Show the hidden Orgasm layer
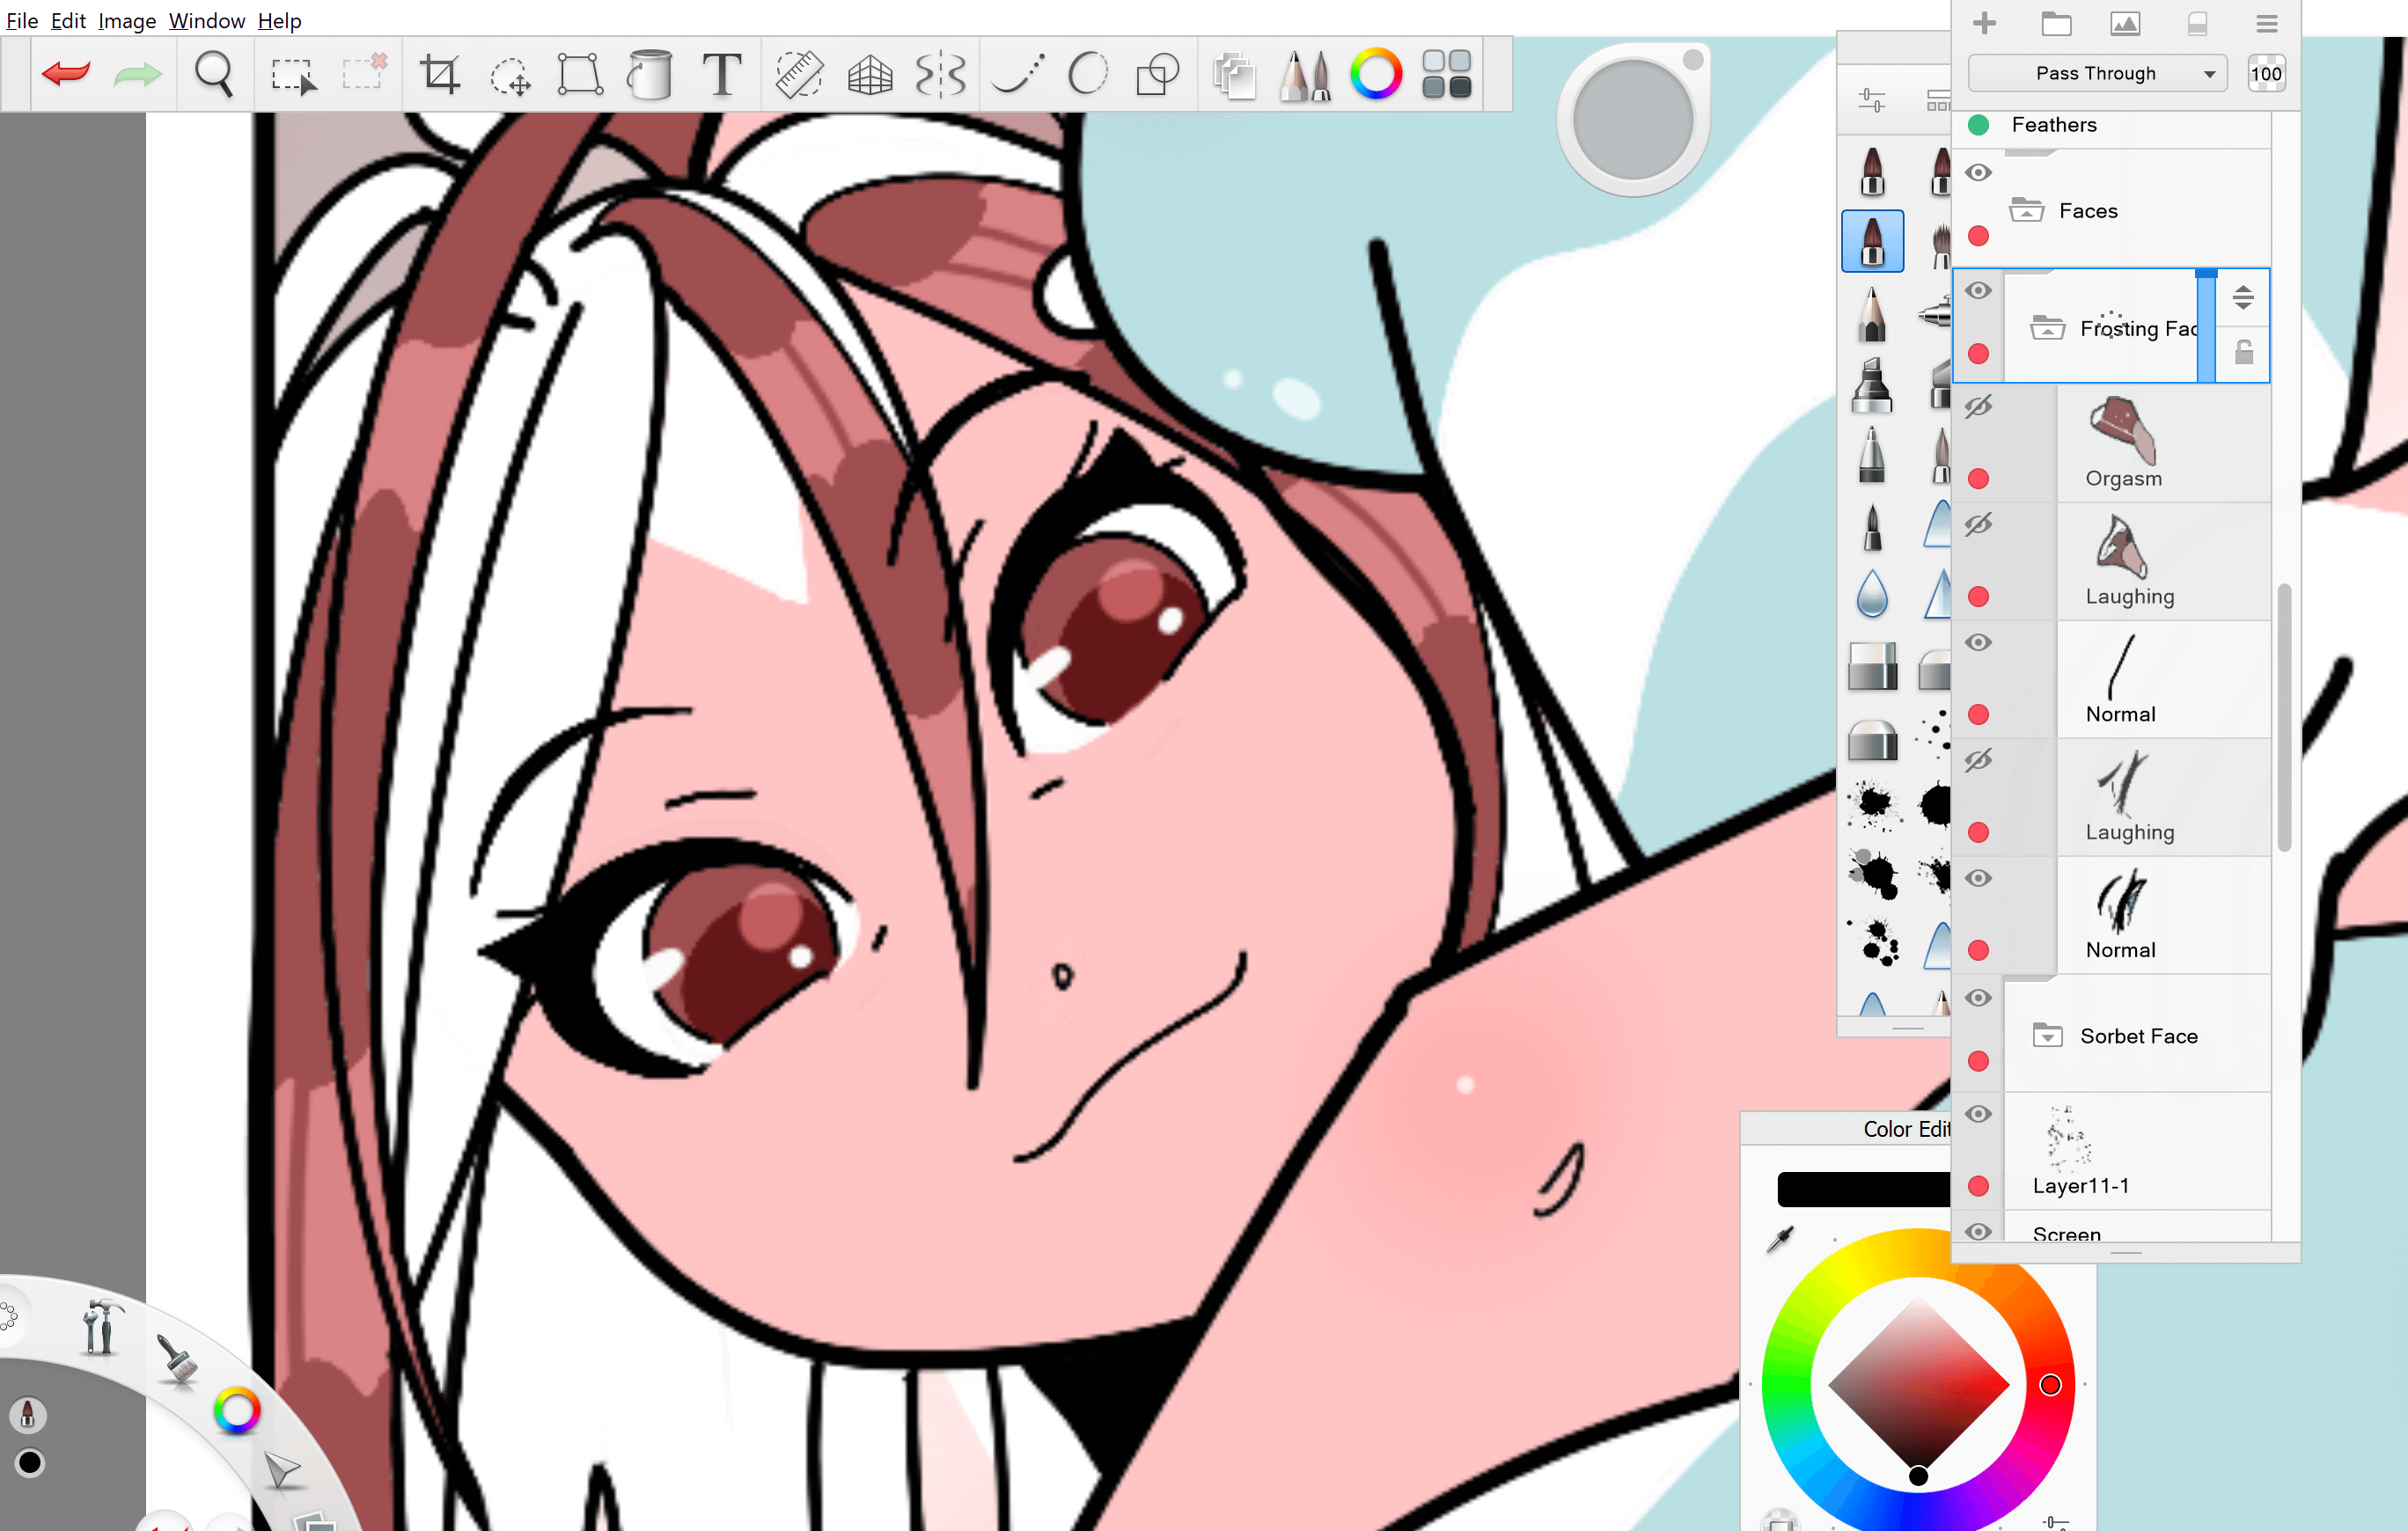Image resolution: width=2408 pixels, height=1531 pixels. (x=1977, y=407)
